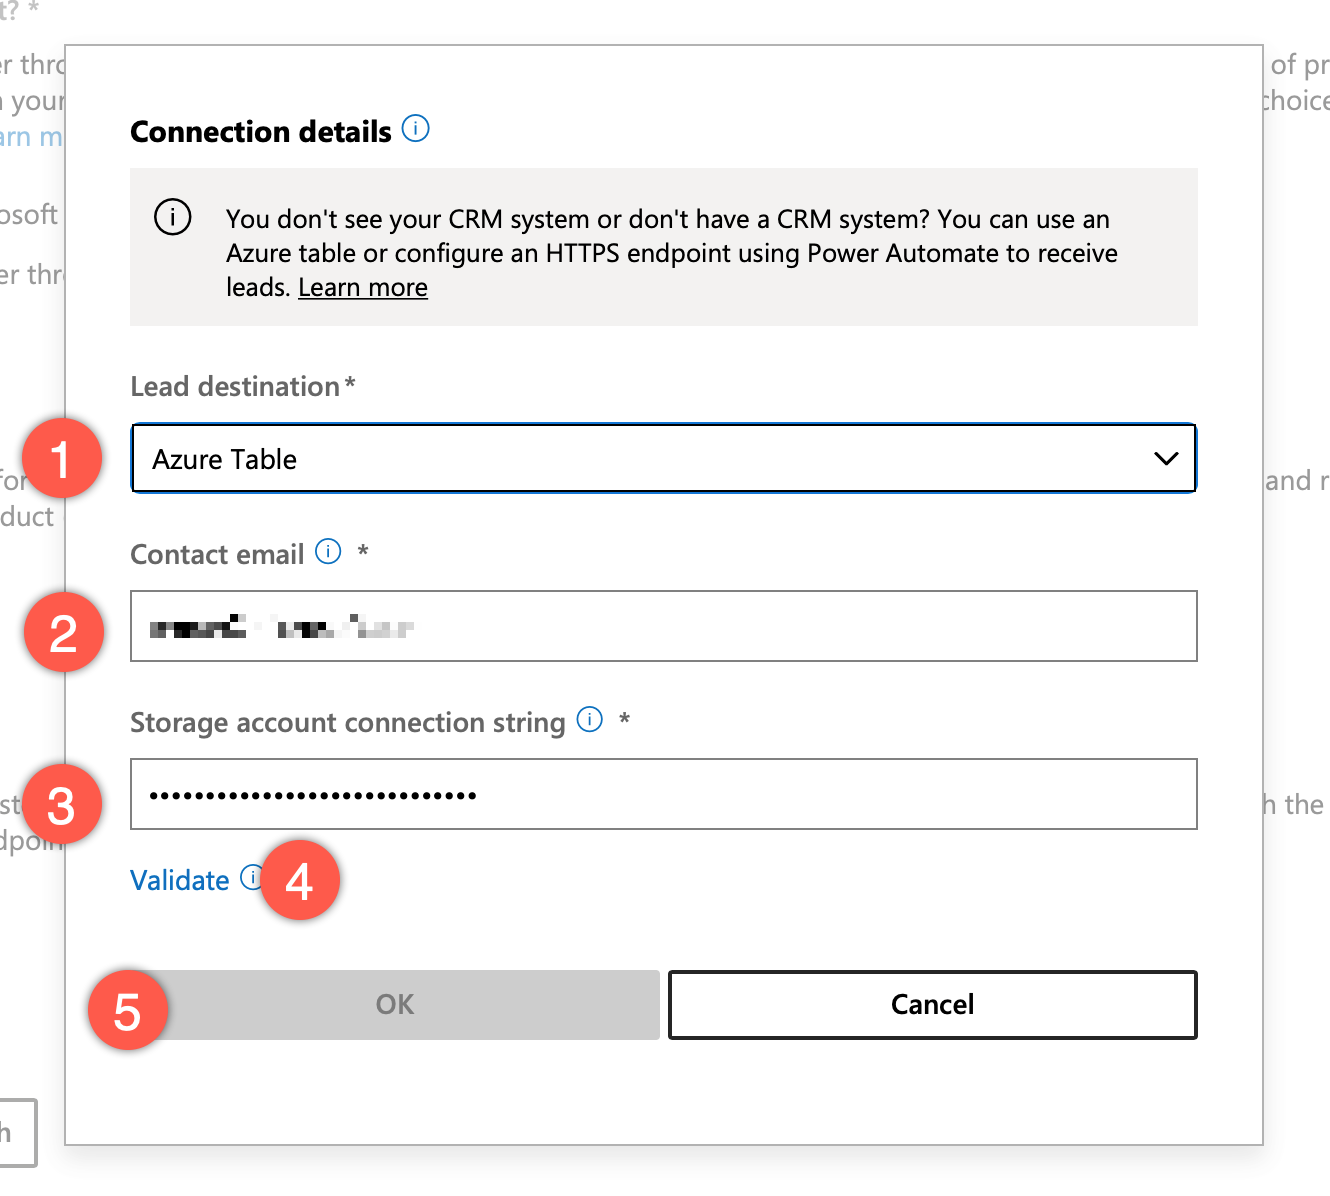Image resolution: width=1330 pixels, height=1196 pixels.
Task: Click the Lead destination chevron arrow
Action: click(1166, 459)
